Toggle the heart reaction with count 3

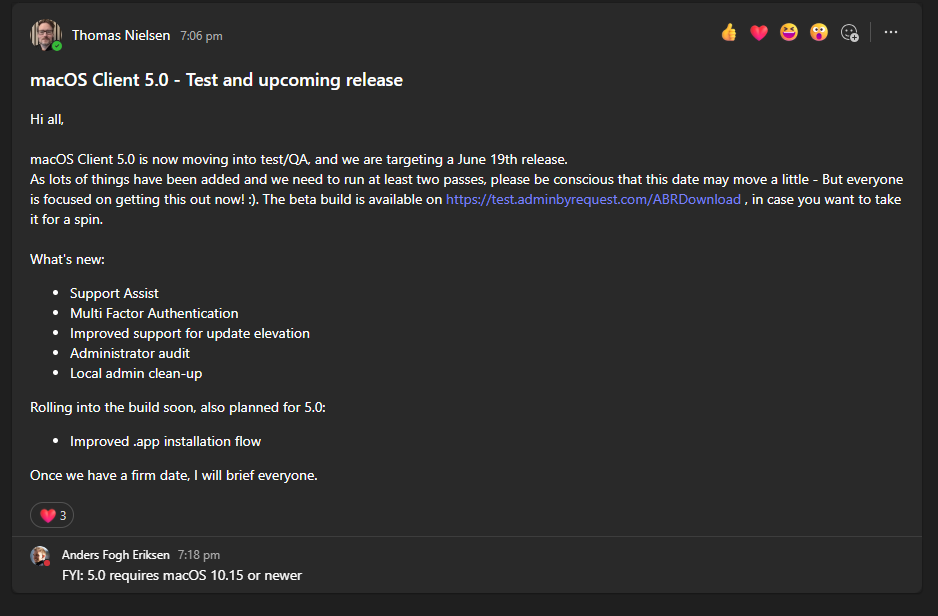click(x=52, y=515)
